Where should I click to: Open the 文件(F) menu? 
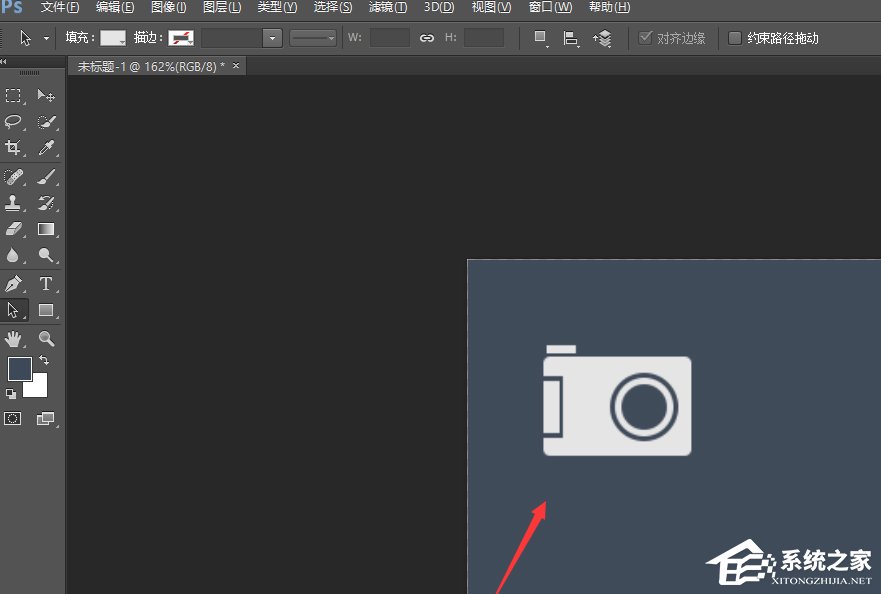[x=60, y=7]
